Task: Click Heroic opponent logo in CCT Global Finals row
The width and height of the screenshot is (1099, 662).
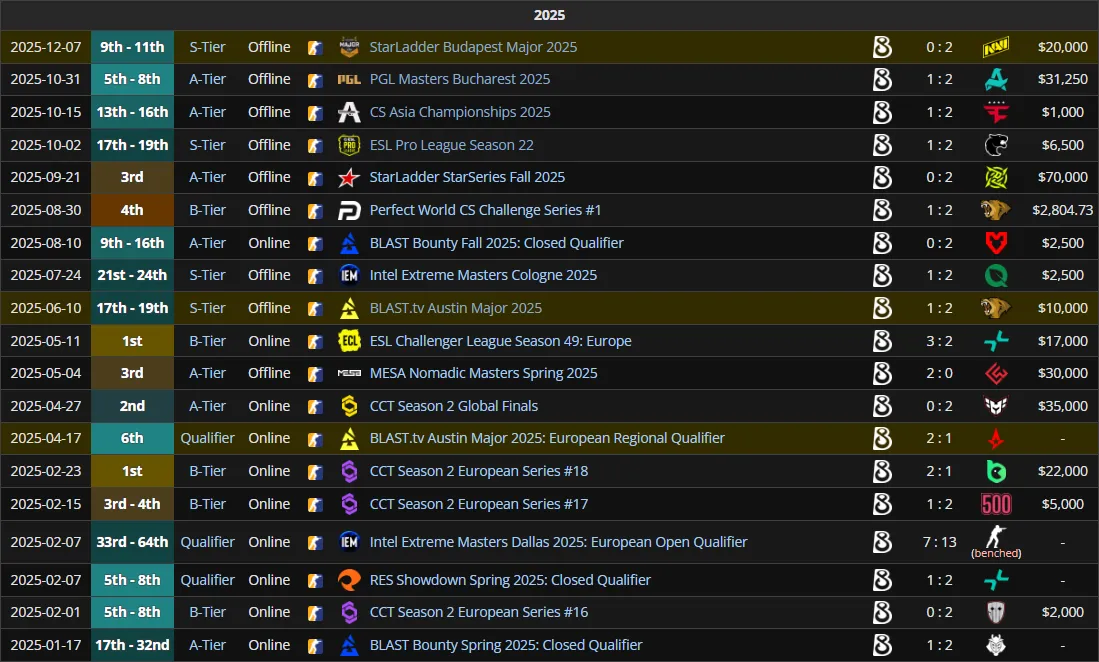Action: point(995,406)
